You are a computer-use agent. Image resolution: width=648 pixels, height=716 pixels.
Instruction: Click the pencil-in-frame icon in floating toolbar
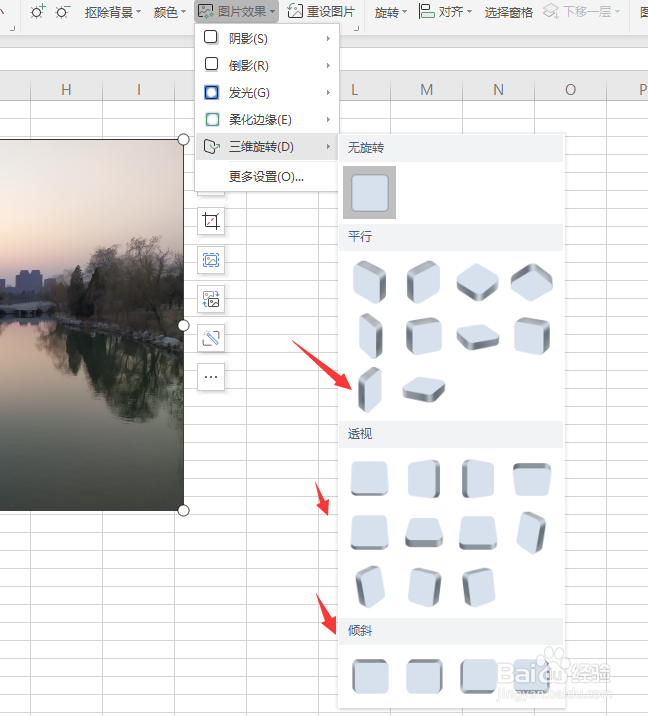click(x=211, y=338)
